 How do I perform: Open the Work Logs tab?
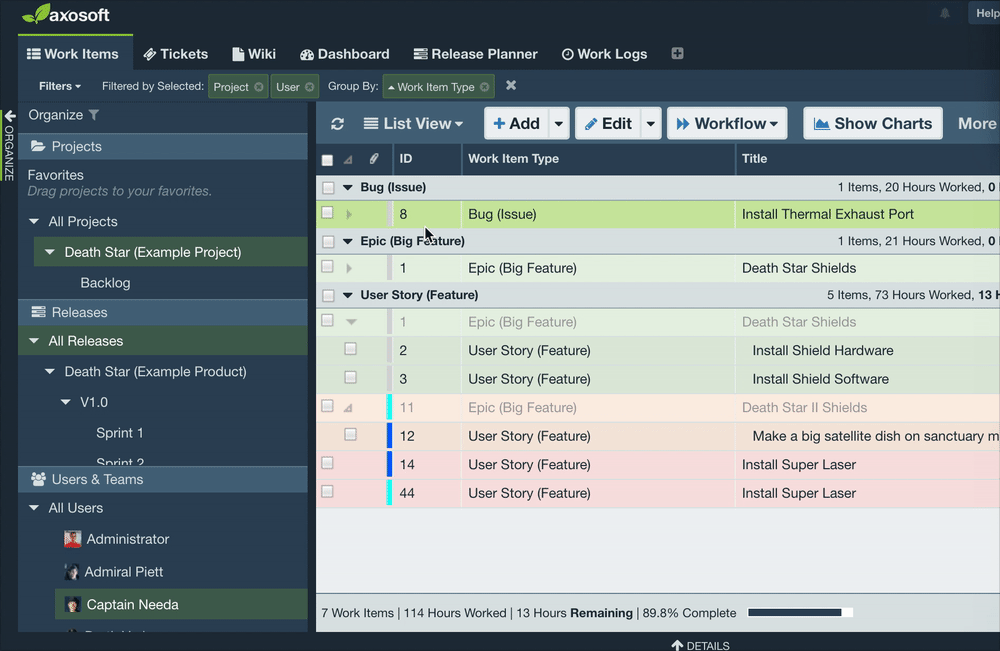[x=604, y=54]
